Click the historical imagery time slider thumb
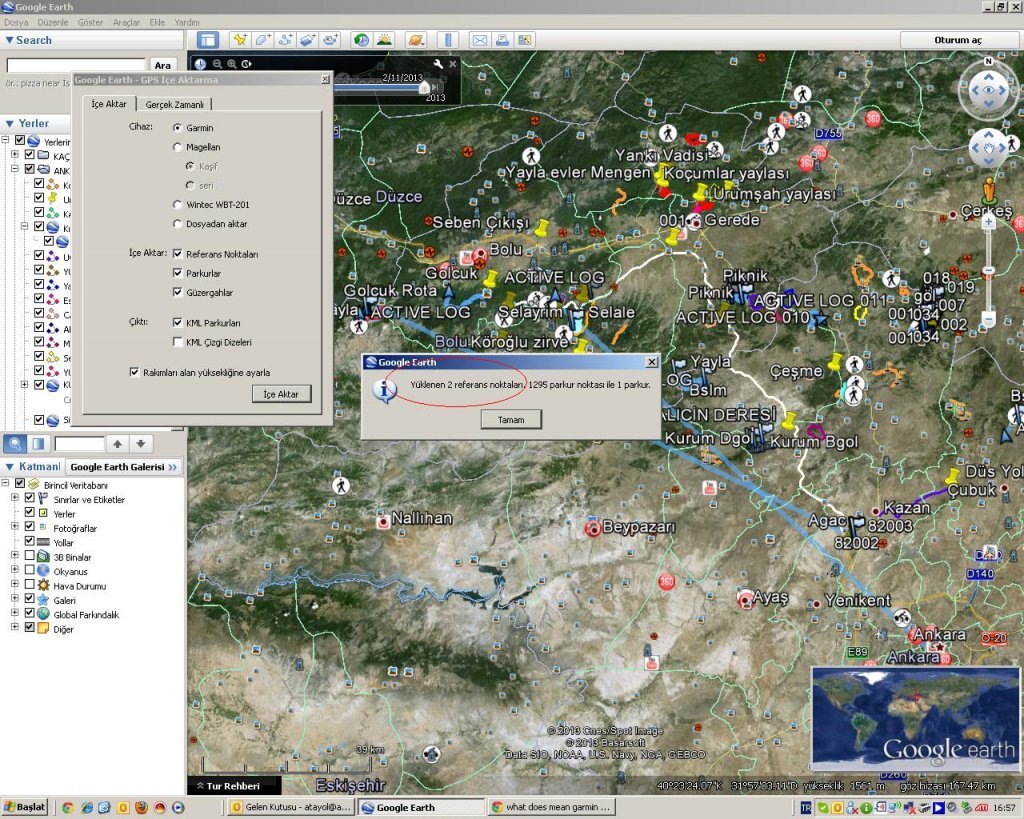Viewport: 1024px width, 819px height. click(x=424, y=87)
